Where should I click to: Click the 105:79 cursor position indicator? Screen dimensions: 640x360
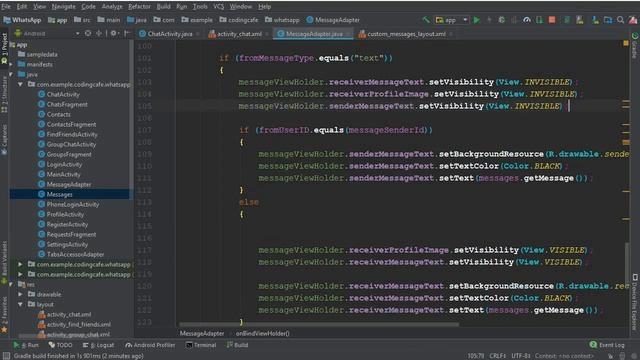pos(476,356)
